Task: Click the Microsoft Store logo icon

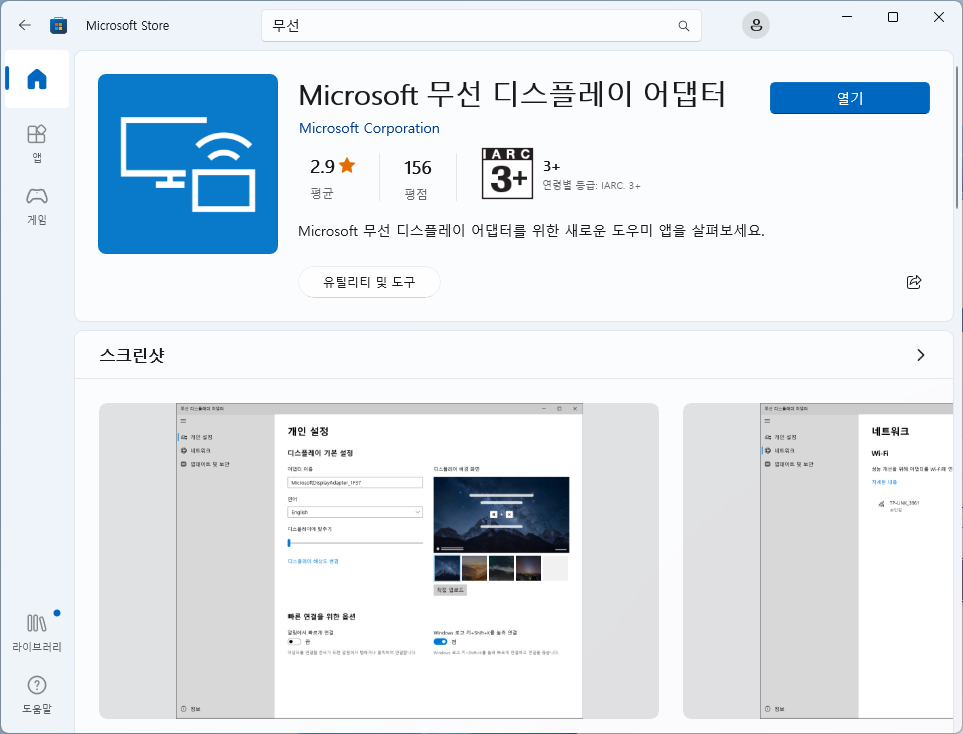Action: pos(58,25)
